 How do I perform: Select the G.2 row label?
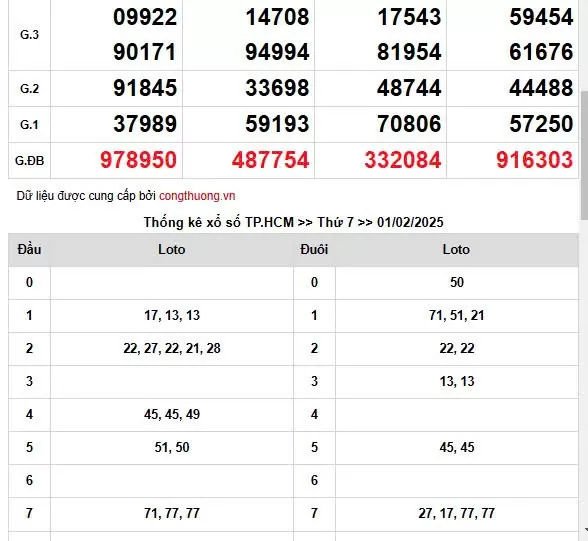click(29, 88)
